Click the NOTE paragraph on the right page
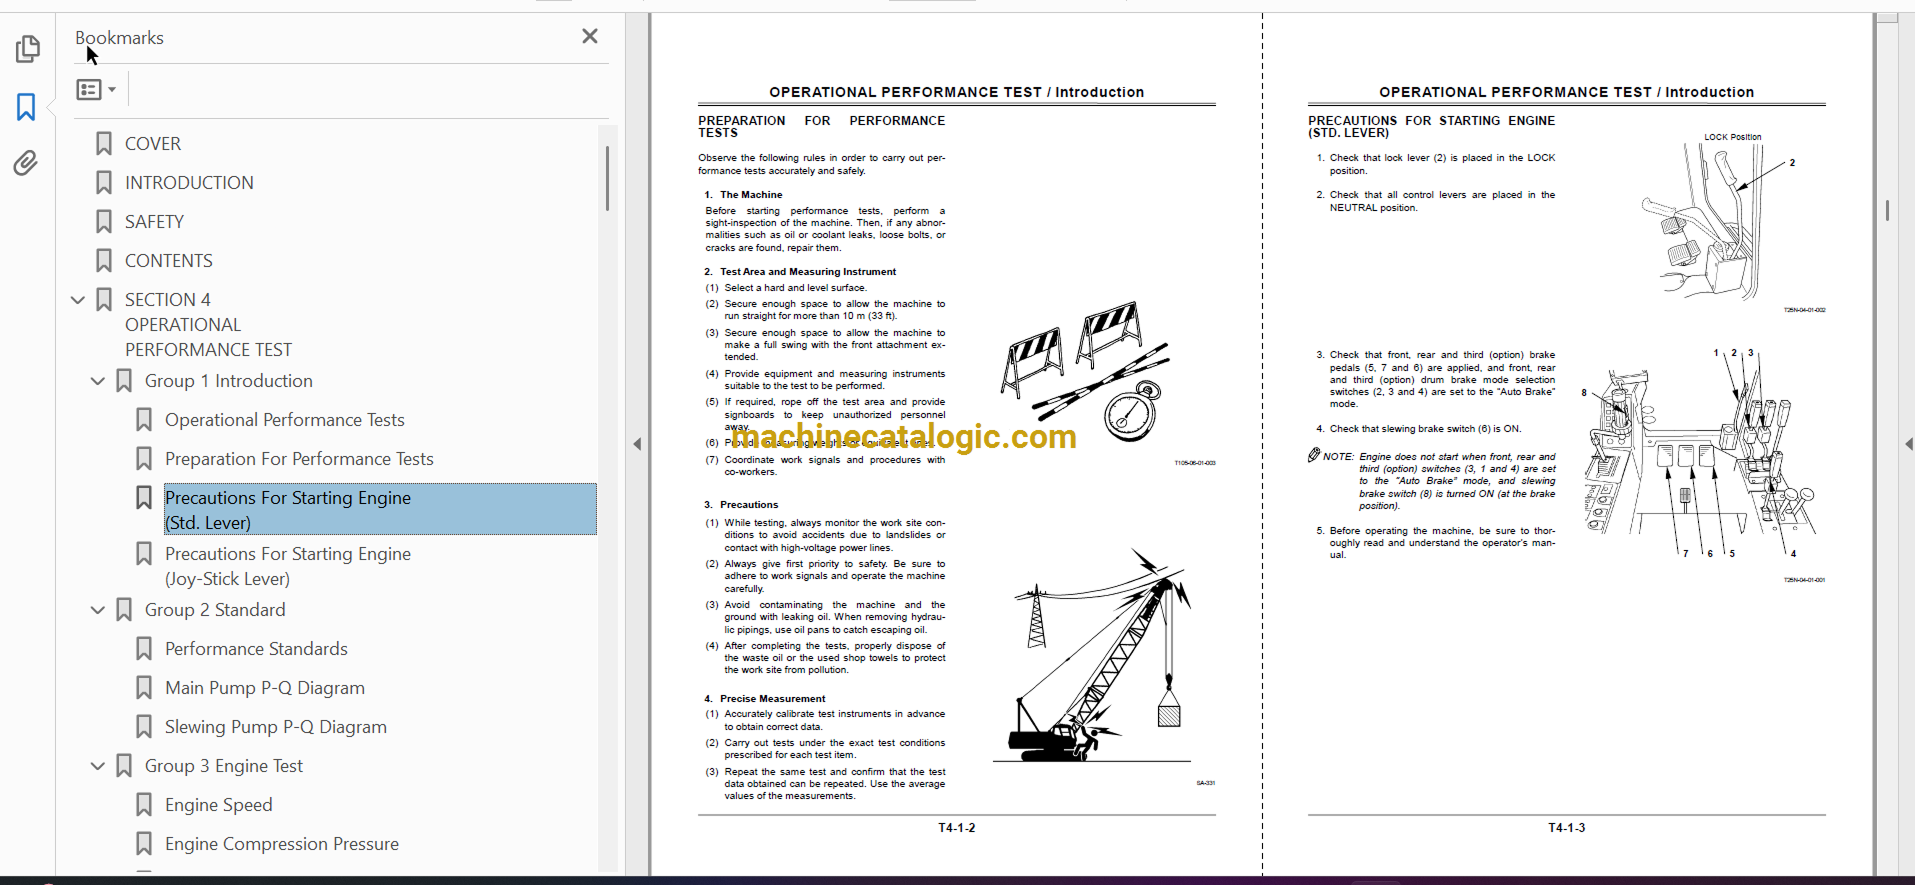 pyautogui.click(x=1433, y=481)
